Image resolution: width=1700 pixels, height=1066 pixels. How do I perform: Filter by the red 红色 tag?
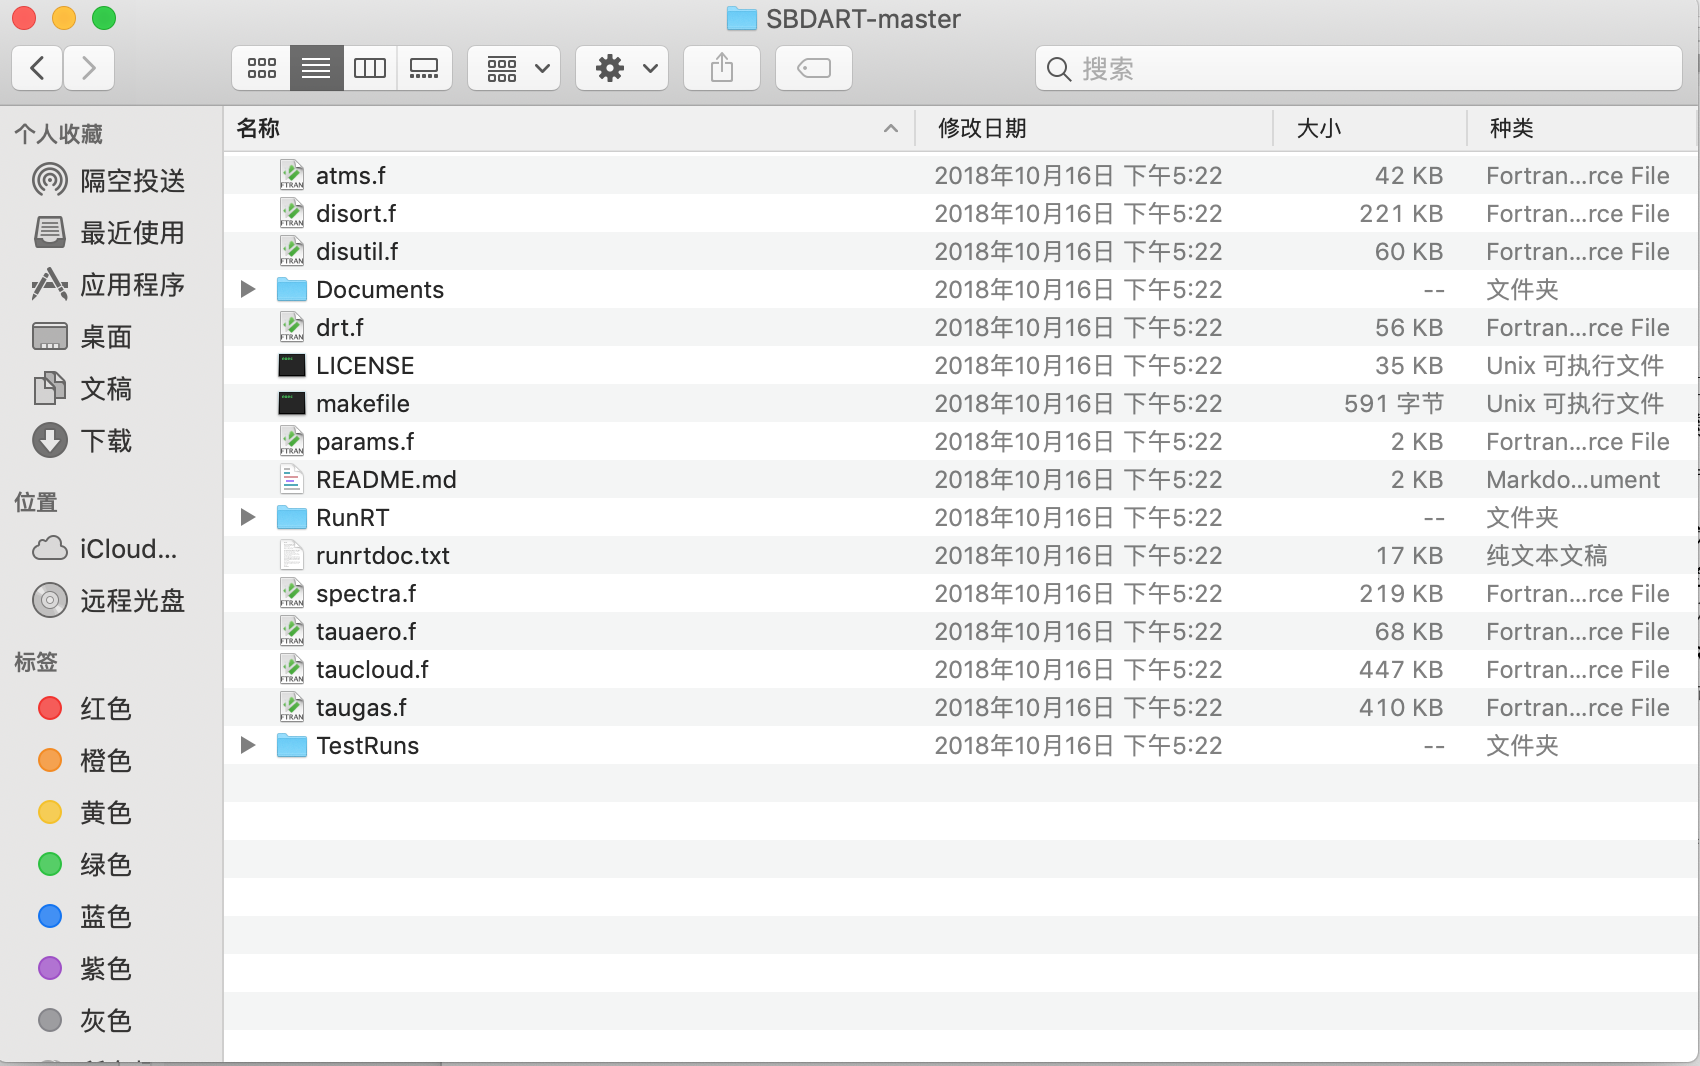point(84,709)
